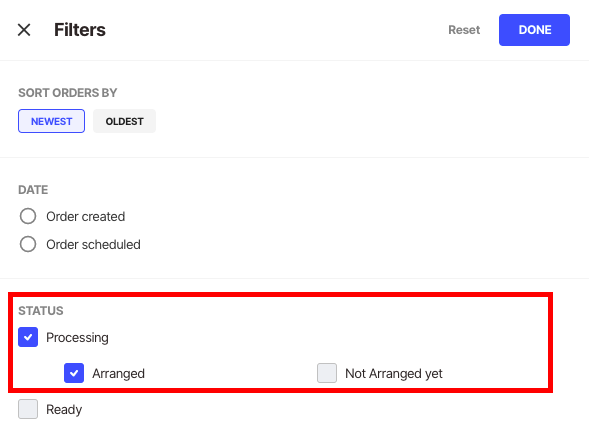Confirm filters with the DONE button
The height and width of the screenshot is (443, 589).
pos(534,30)
